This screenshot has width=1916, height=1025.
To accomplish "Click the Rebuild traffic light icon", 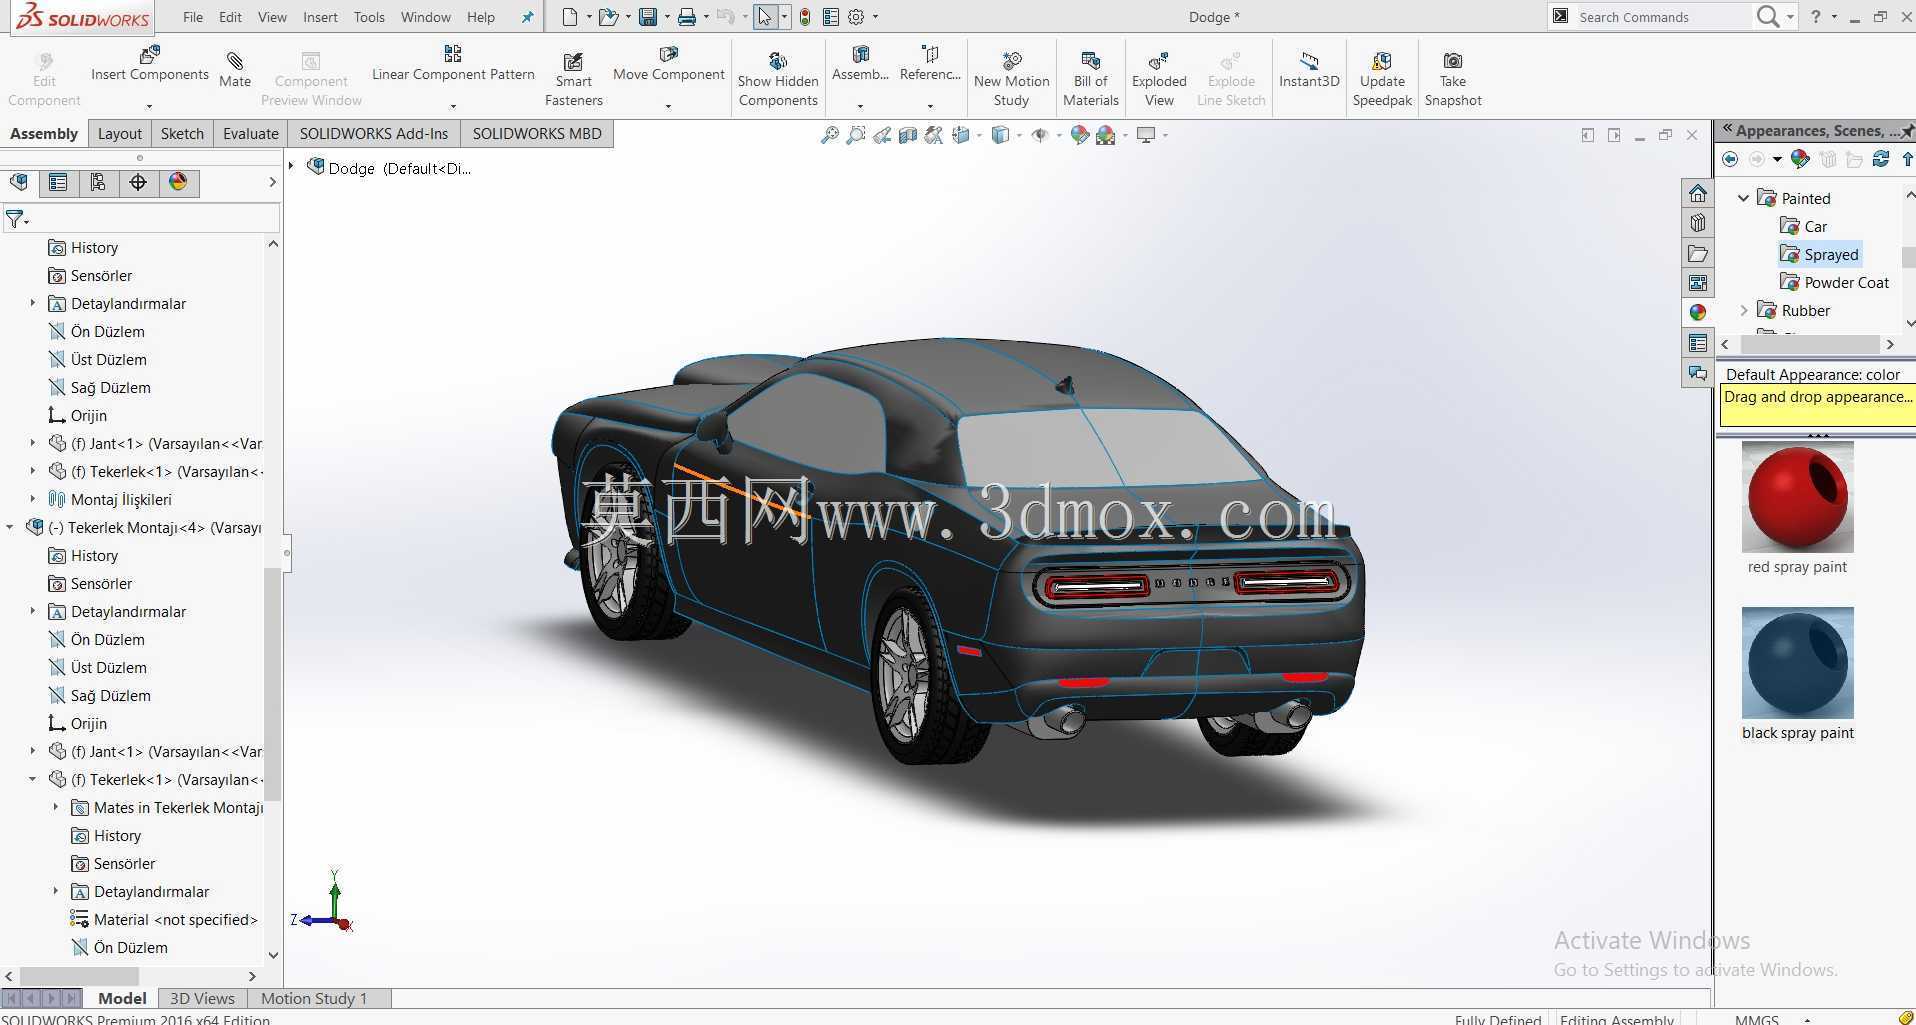I will click(805, 17).
